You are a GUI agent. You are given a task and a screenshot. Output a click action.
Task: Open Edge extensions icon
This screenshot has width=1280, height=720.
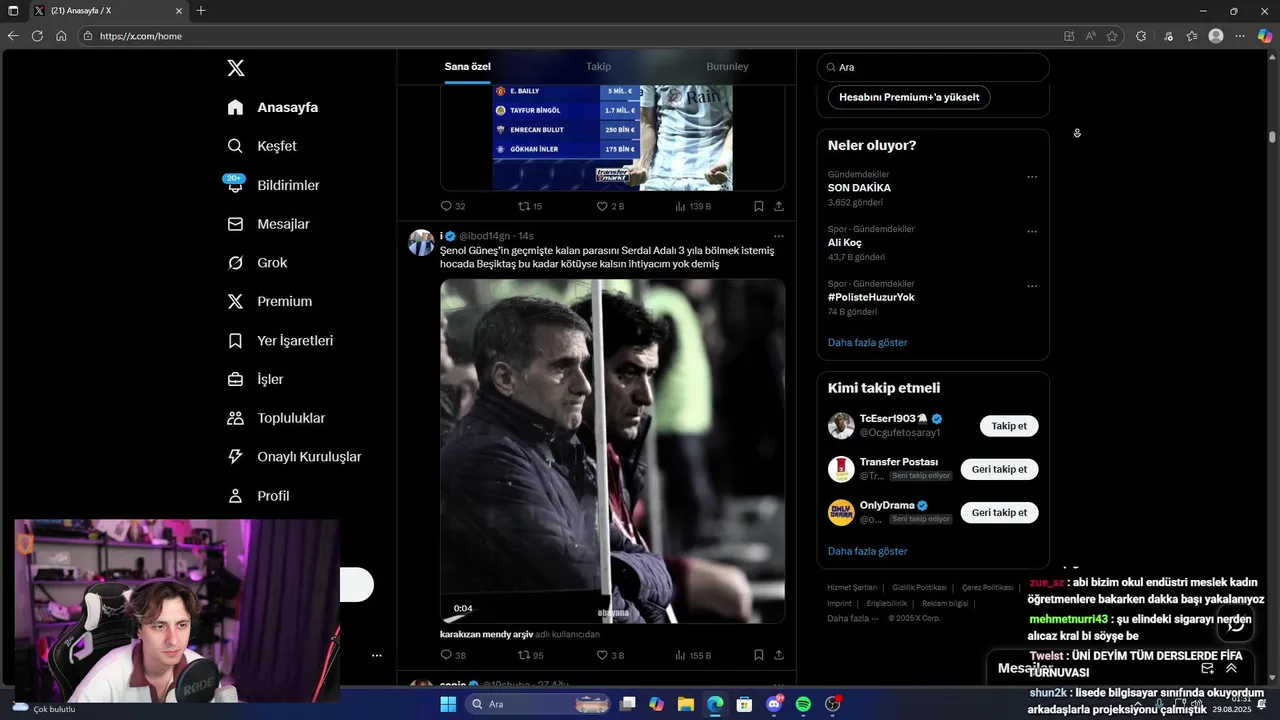1141,36
